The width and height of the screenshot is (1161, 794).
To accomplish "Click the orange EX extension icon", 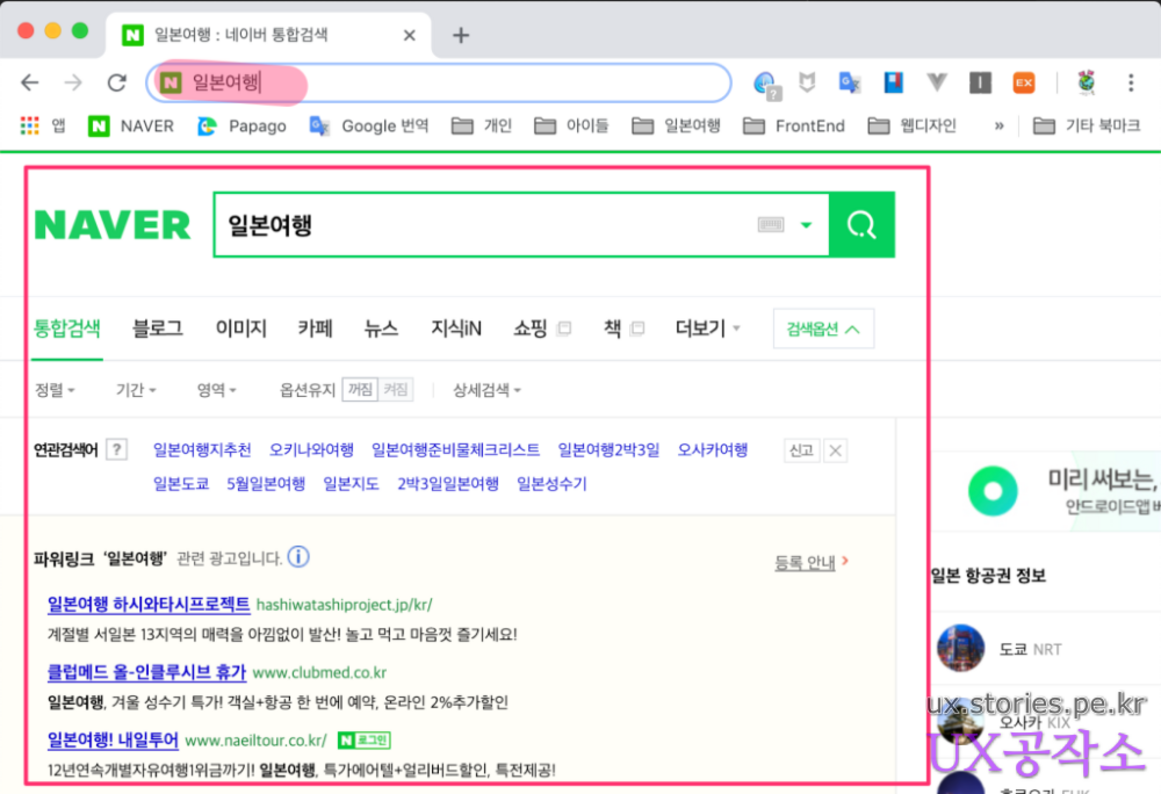I will (x=1023, y=83).
